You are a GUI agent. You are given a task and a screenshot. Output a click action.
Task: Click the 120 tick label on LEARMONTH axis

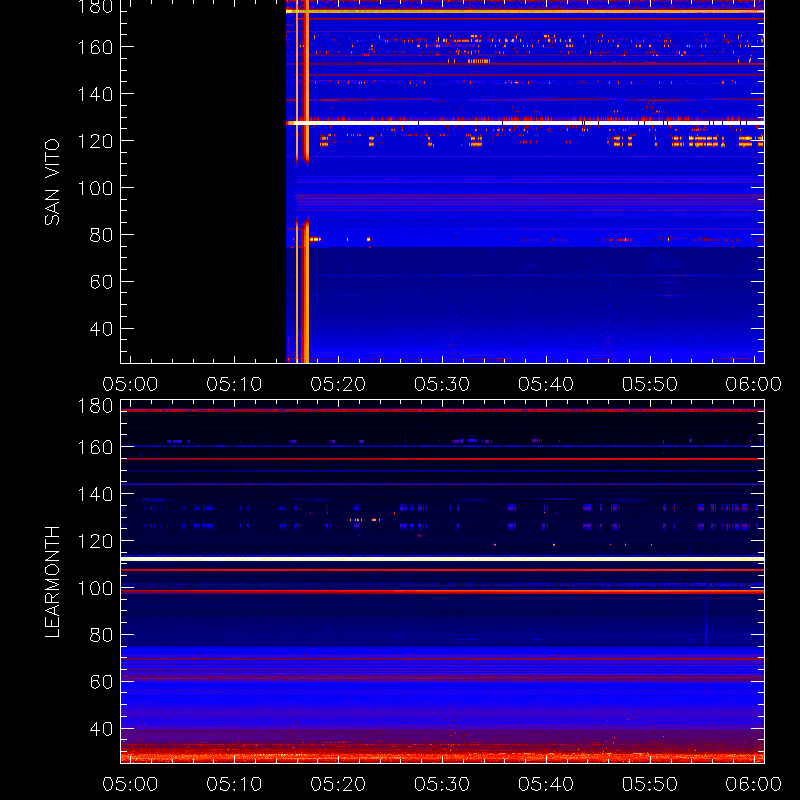pos(95,541)
